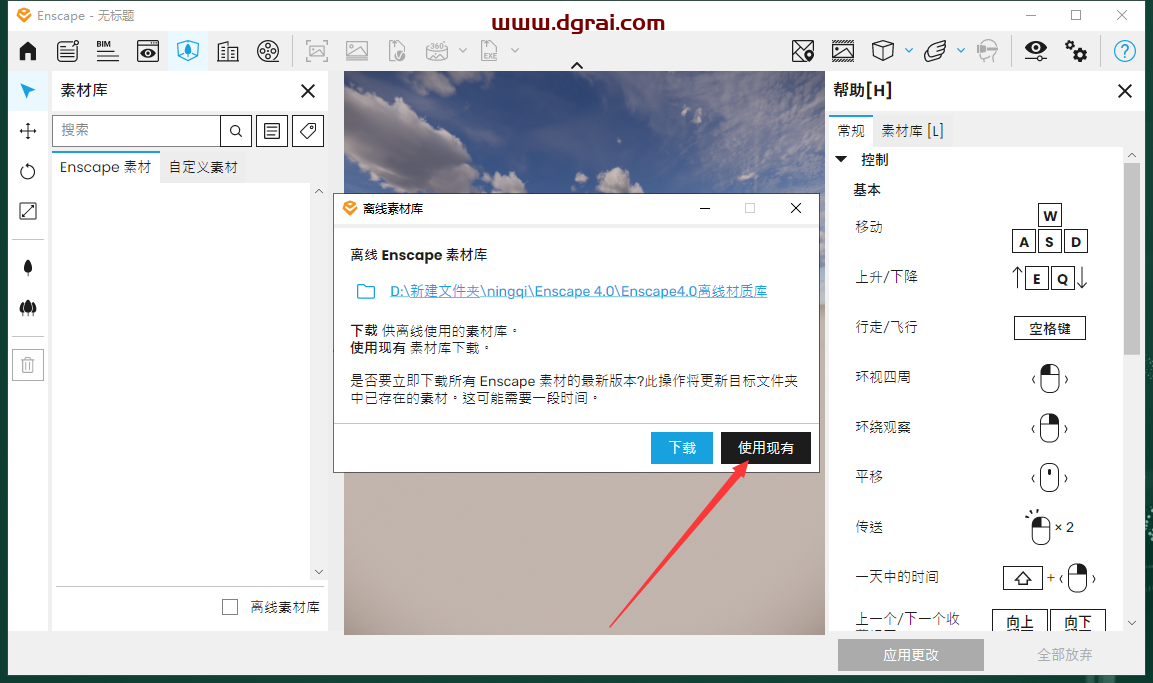Screen dimensions: 1153x683
Task: Click the EXE standalone export icon
Action: click(489, 51)
